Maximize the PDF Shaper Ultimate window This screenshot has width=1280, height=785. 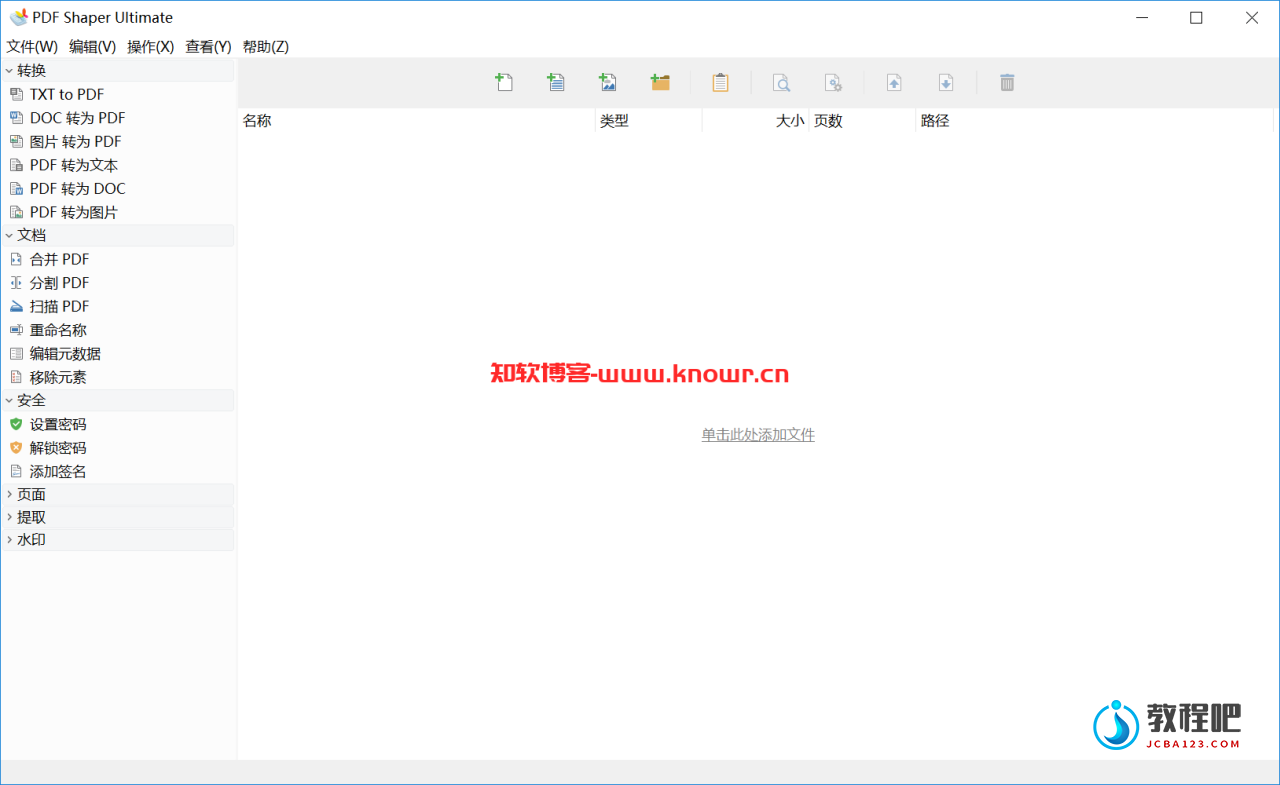(1196, 18)
